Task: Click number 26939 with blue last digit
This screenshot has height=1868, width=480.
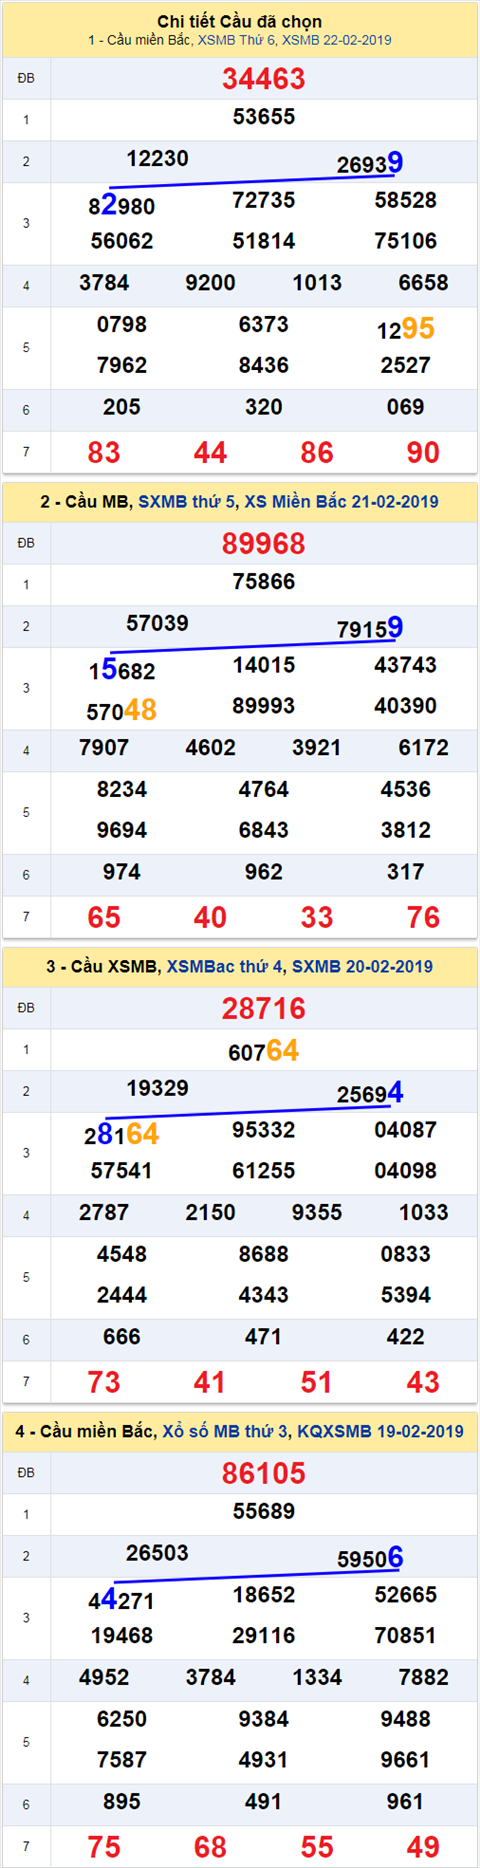Action: [370, 163]
